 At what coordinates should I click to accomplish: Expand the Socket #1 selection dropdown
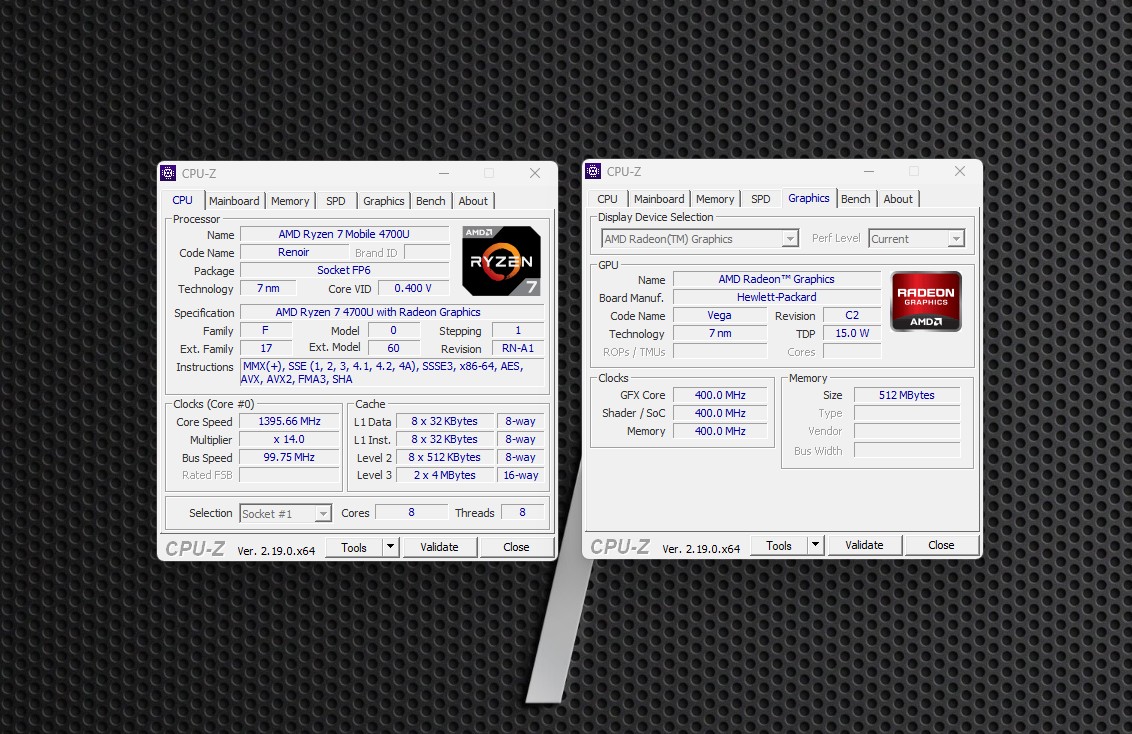coord(322,514)
